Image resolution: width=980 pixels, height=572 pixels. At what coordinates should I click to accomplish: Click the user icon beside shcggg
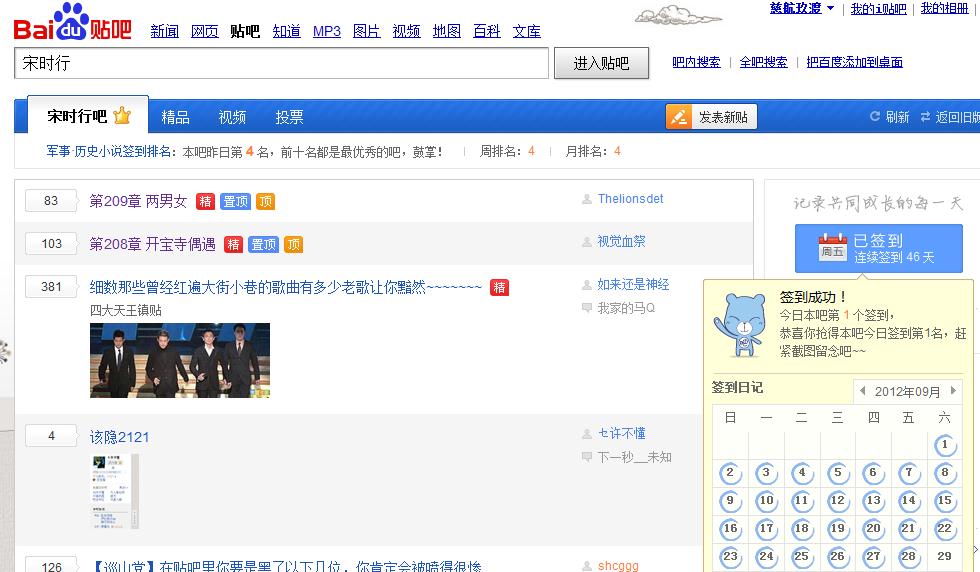(x=587, y=566)
